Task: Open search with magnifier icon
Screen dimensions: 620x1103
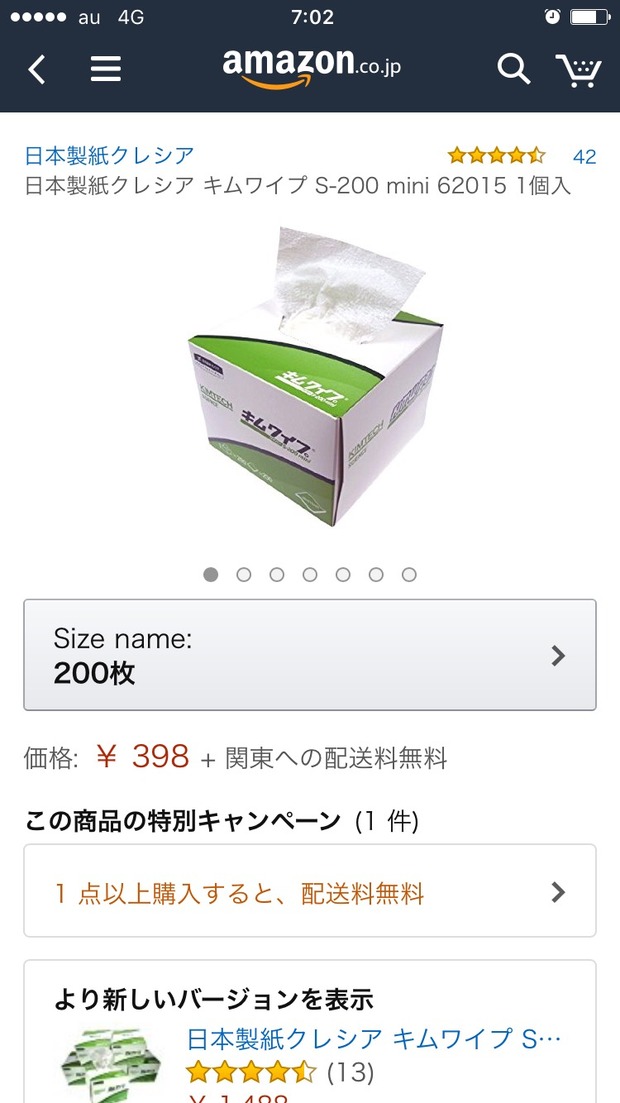Action: coord(514,69)
